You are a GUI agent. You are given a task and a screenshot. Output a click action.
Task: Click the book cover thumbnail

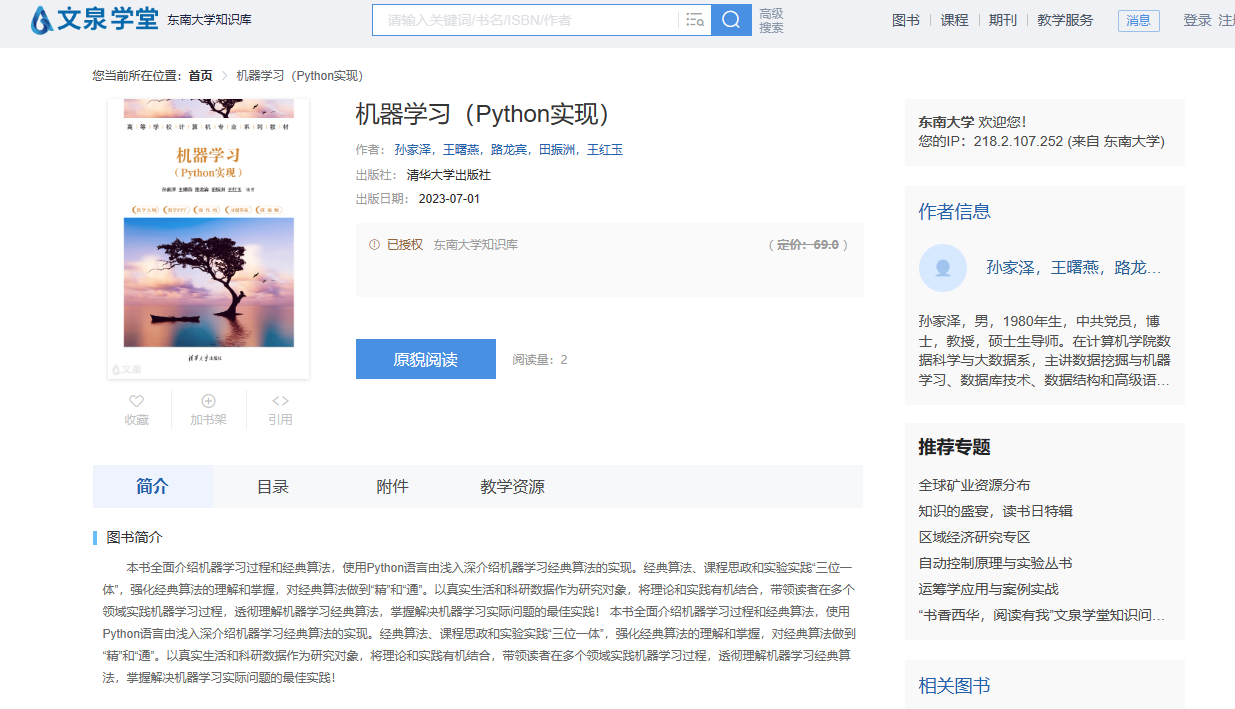(x=208, y=239)
